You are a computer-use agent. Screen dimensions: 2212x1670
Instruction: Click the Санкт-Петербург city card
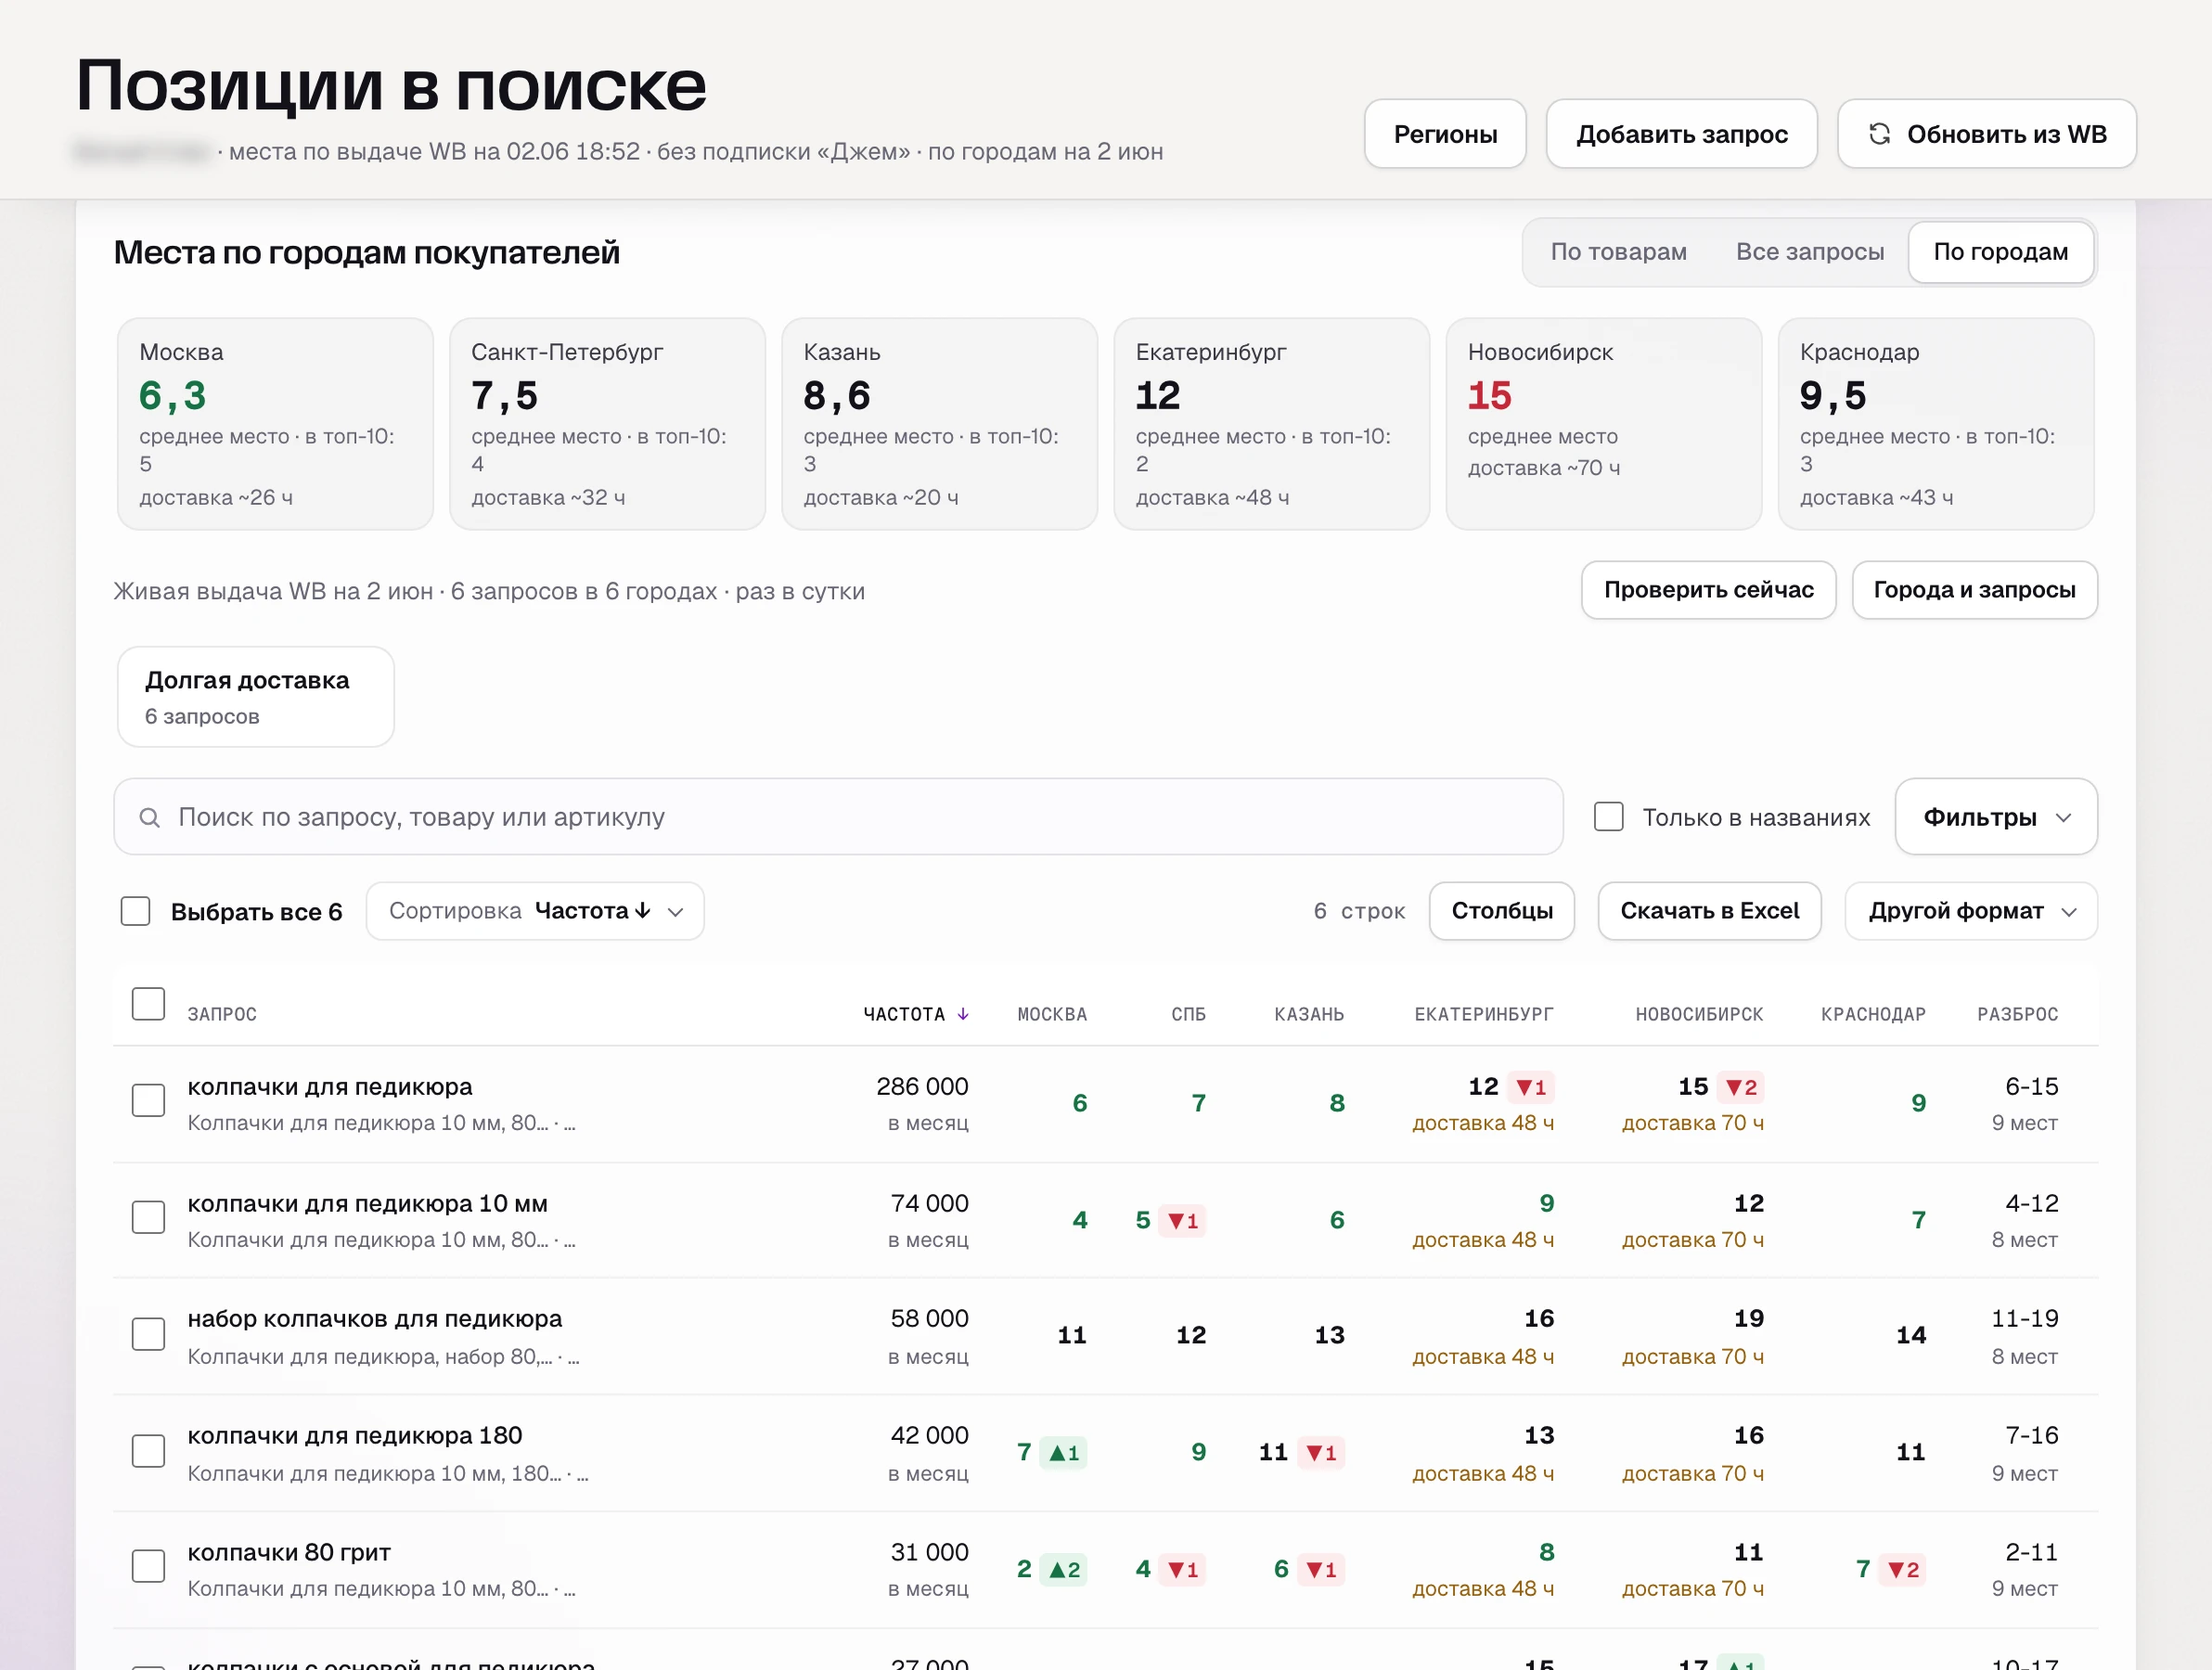[x=607, y=424]
